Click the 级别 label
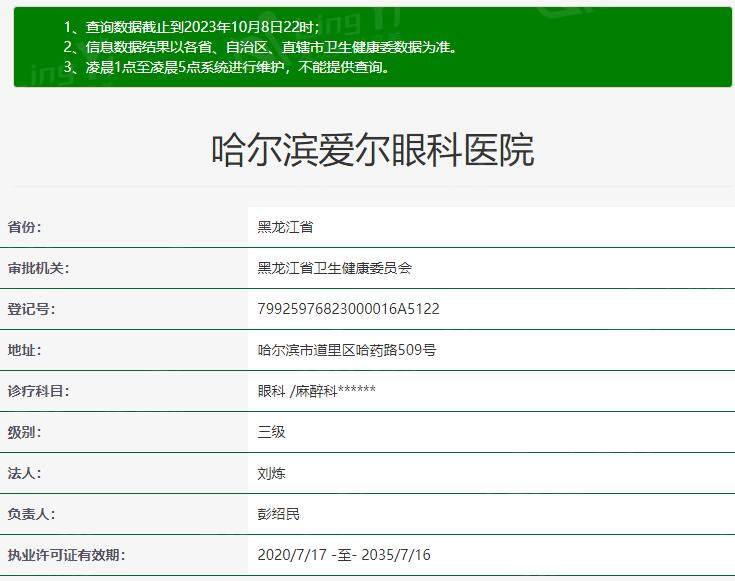This screenshot has width=735, height=581. tap(24, 432)
